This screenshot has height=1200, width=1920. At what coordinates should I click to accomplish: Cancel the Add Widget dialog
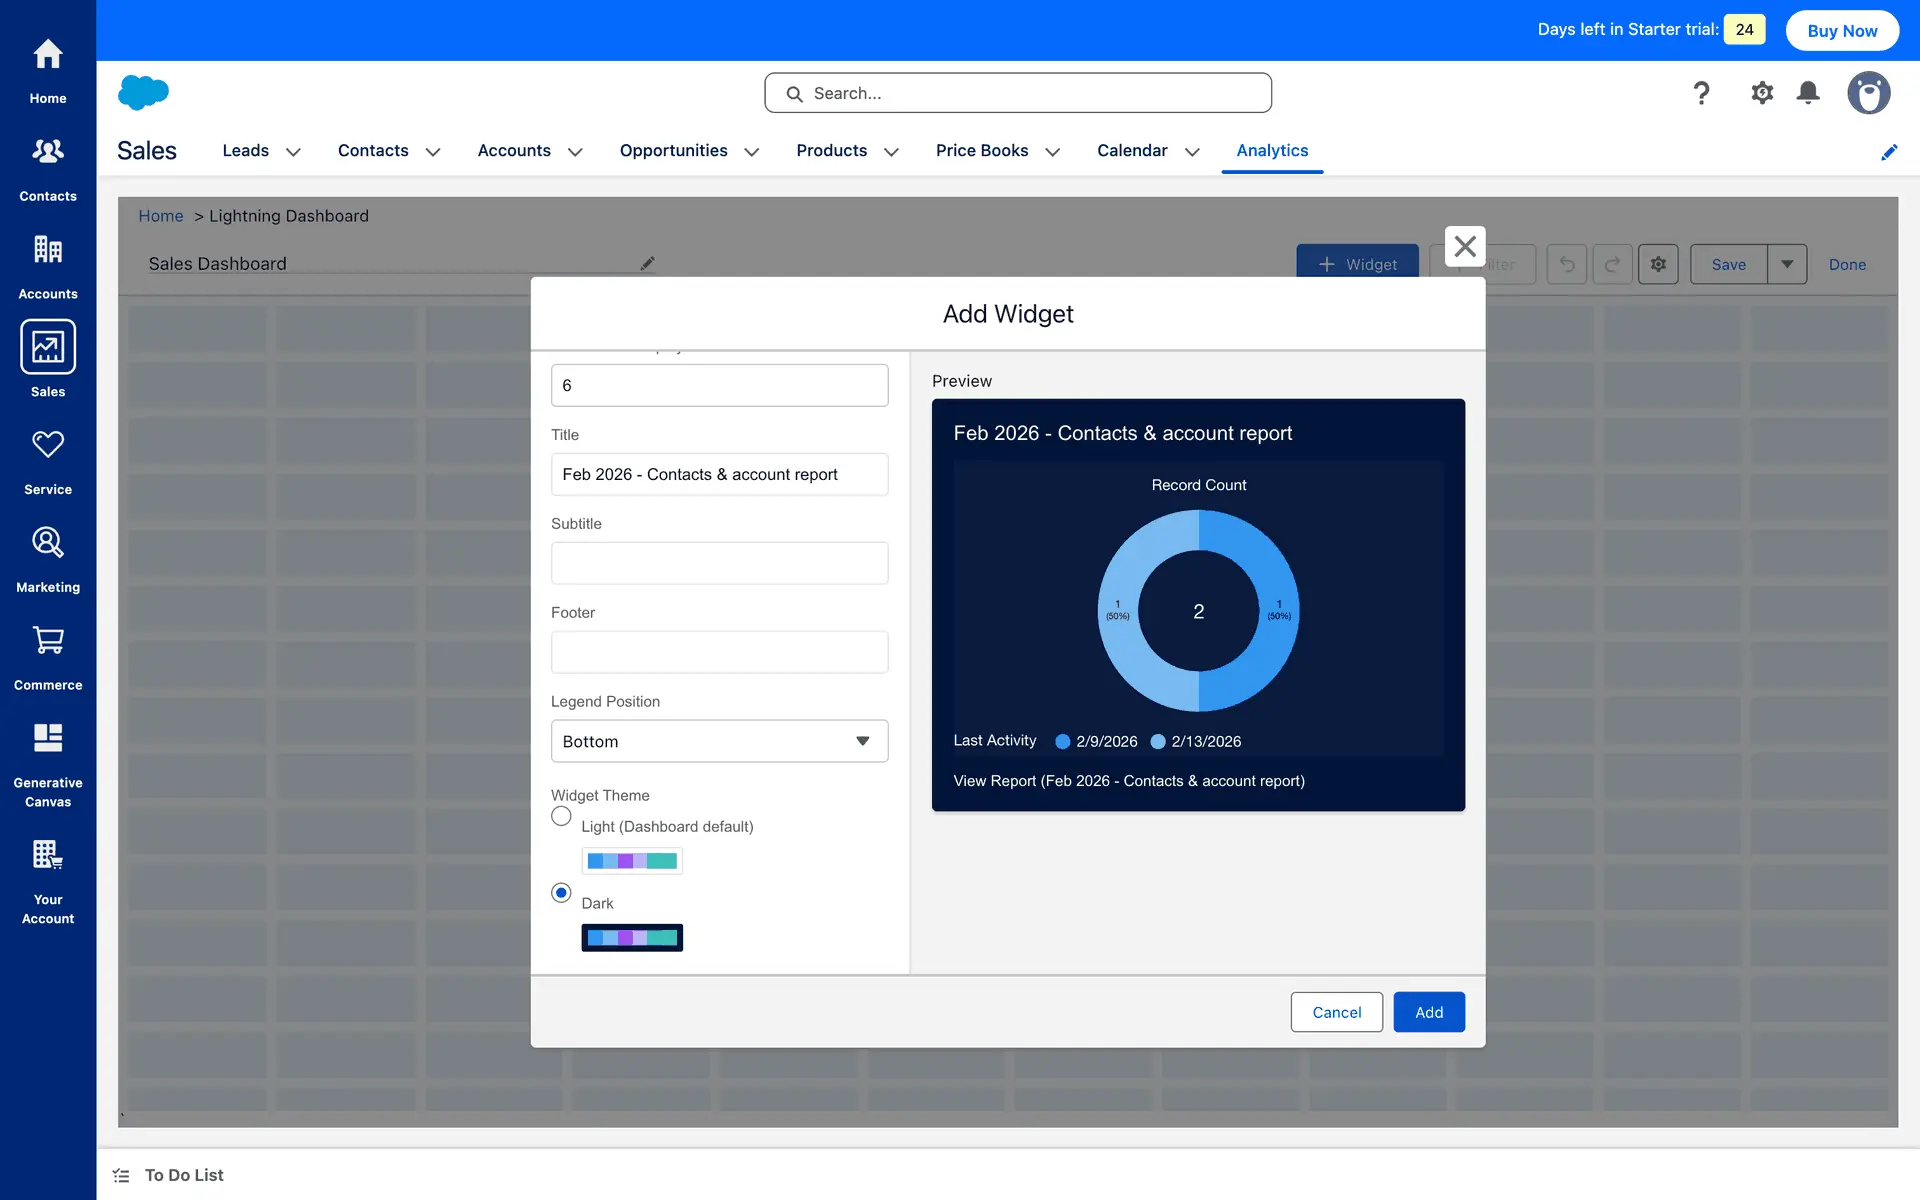[x=1336, y=1012]
